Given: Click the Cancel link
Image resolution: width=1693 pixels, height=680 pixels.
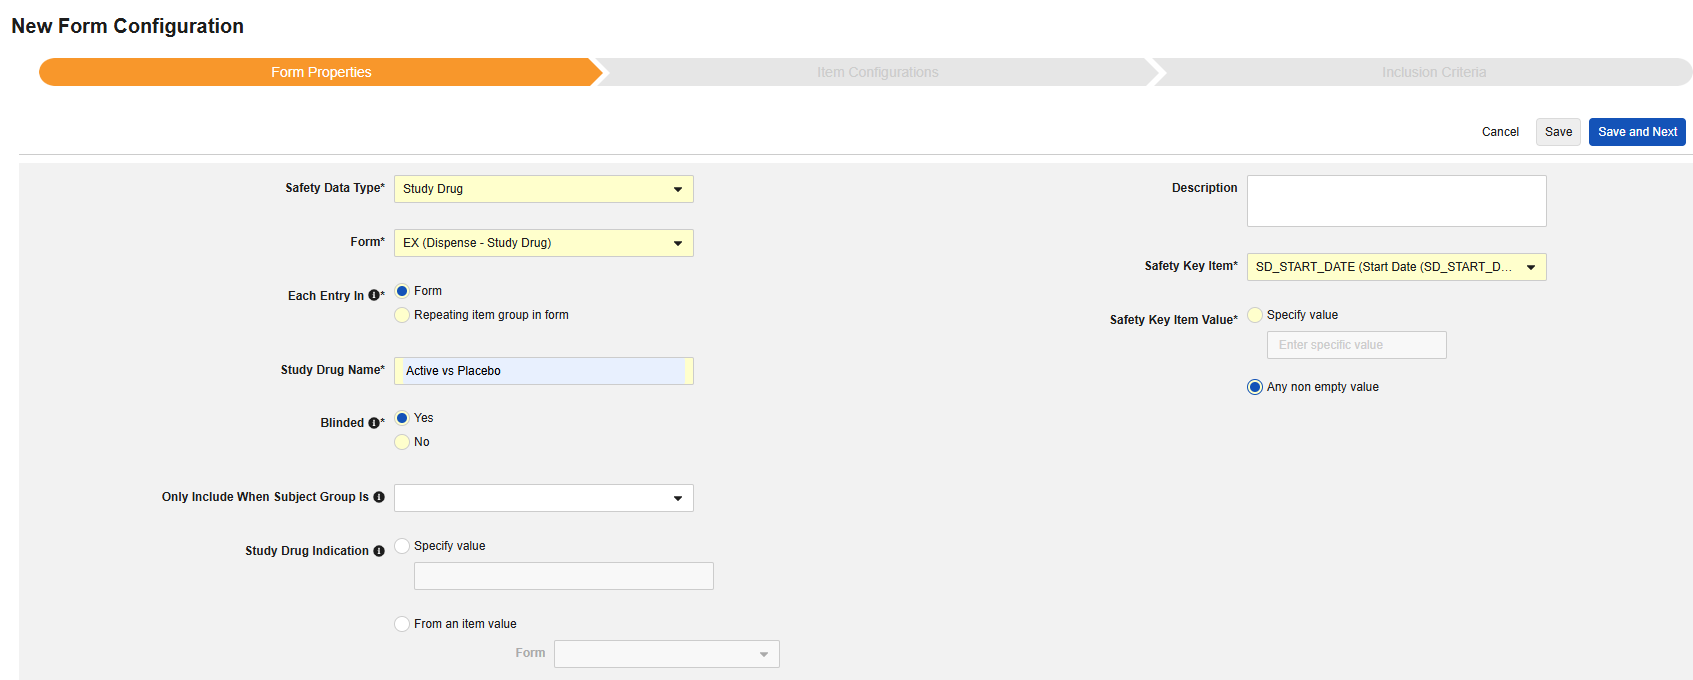Looking at the screenshot, I should (1499, 132).
